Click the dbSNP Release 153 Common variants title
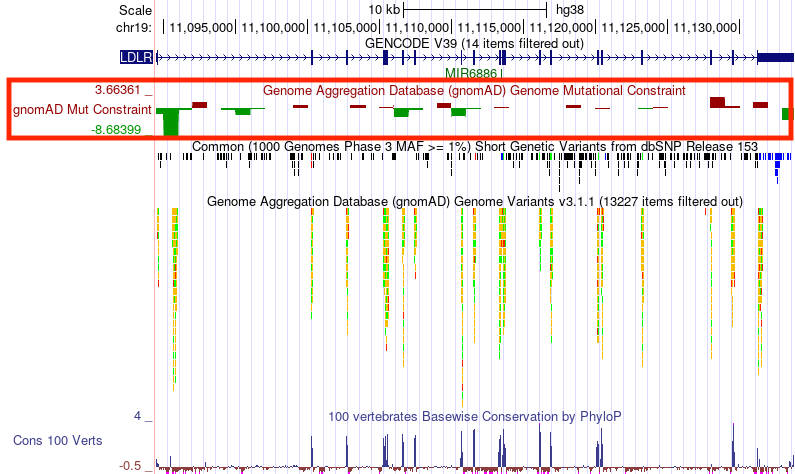Screen dimensions: 795x474 tap(475, 147)
